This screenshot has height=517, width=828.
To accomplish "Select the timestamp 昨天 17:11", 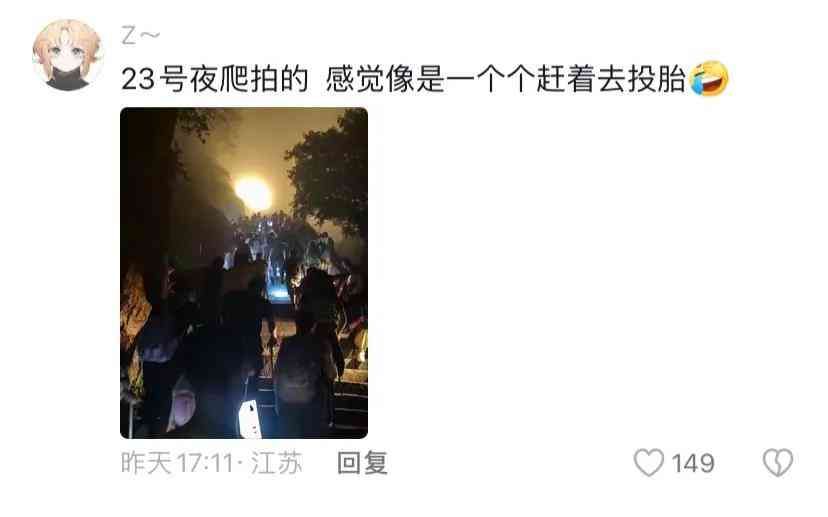I will pyautogui.click(x=177, y=463).
